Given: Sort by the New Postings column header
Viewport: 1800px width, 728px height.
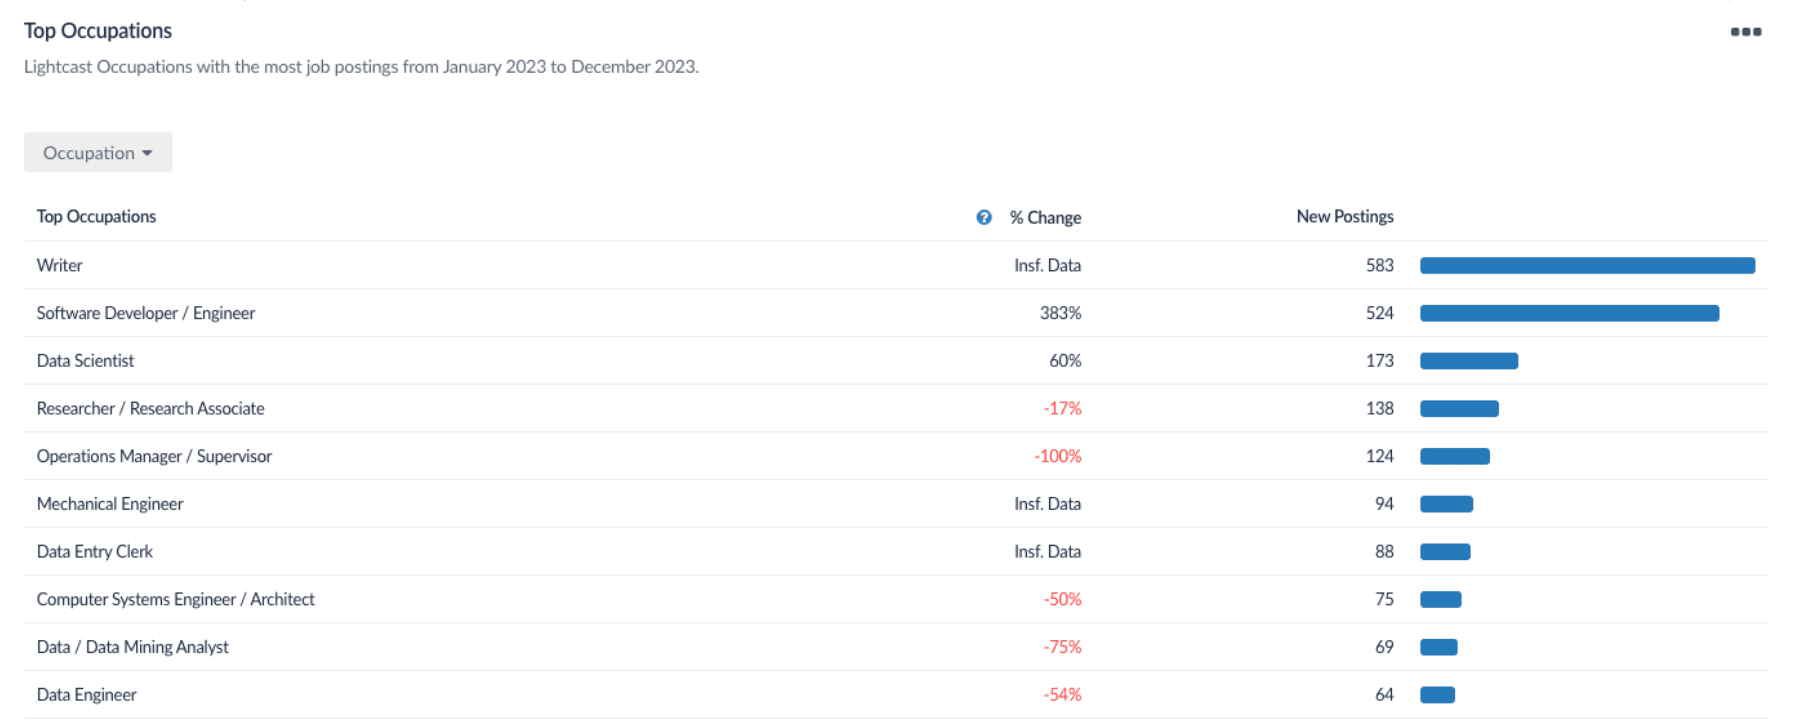Looking at the screenshot, I should click(x=1344, y=216).
